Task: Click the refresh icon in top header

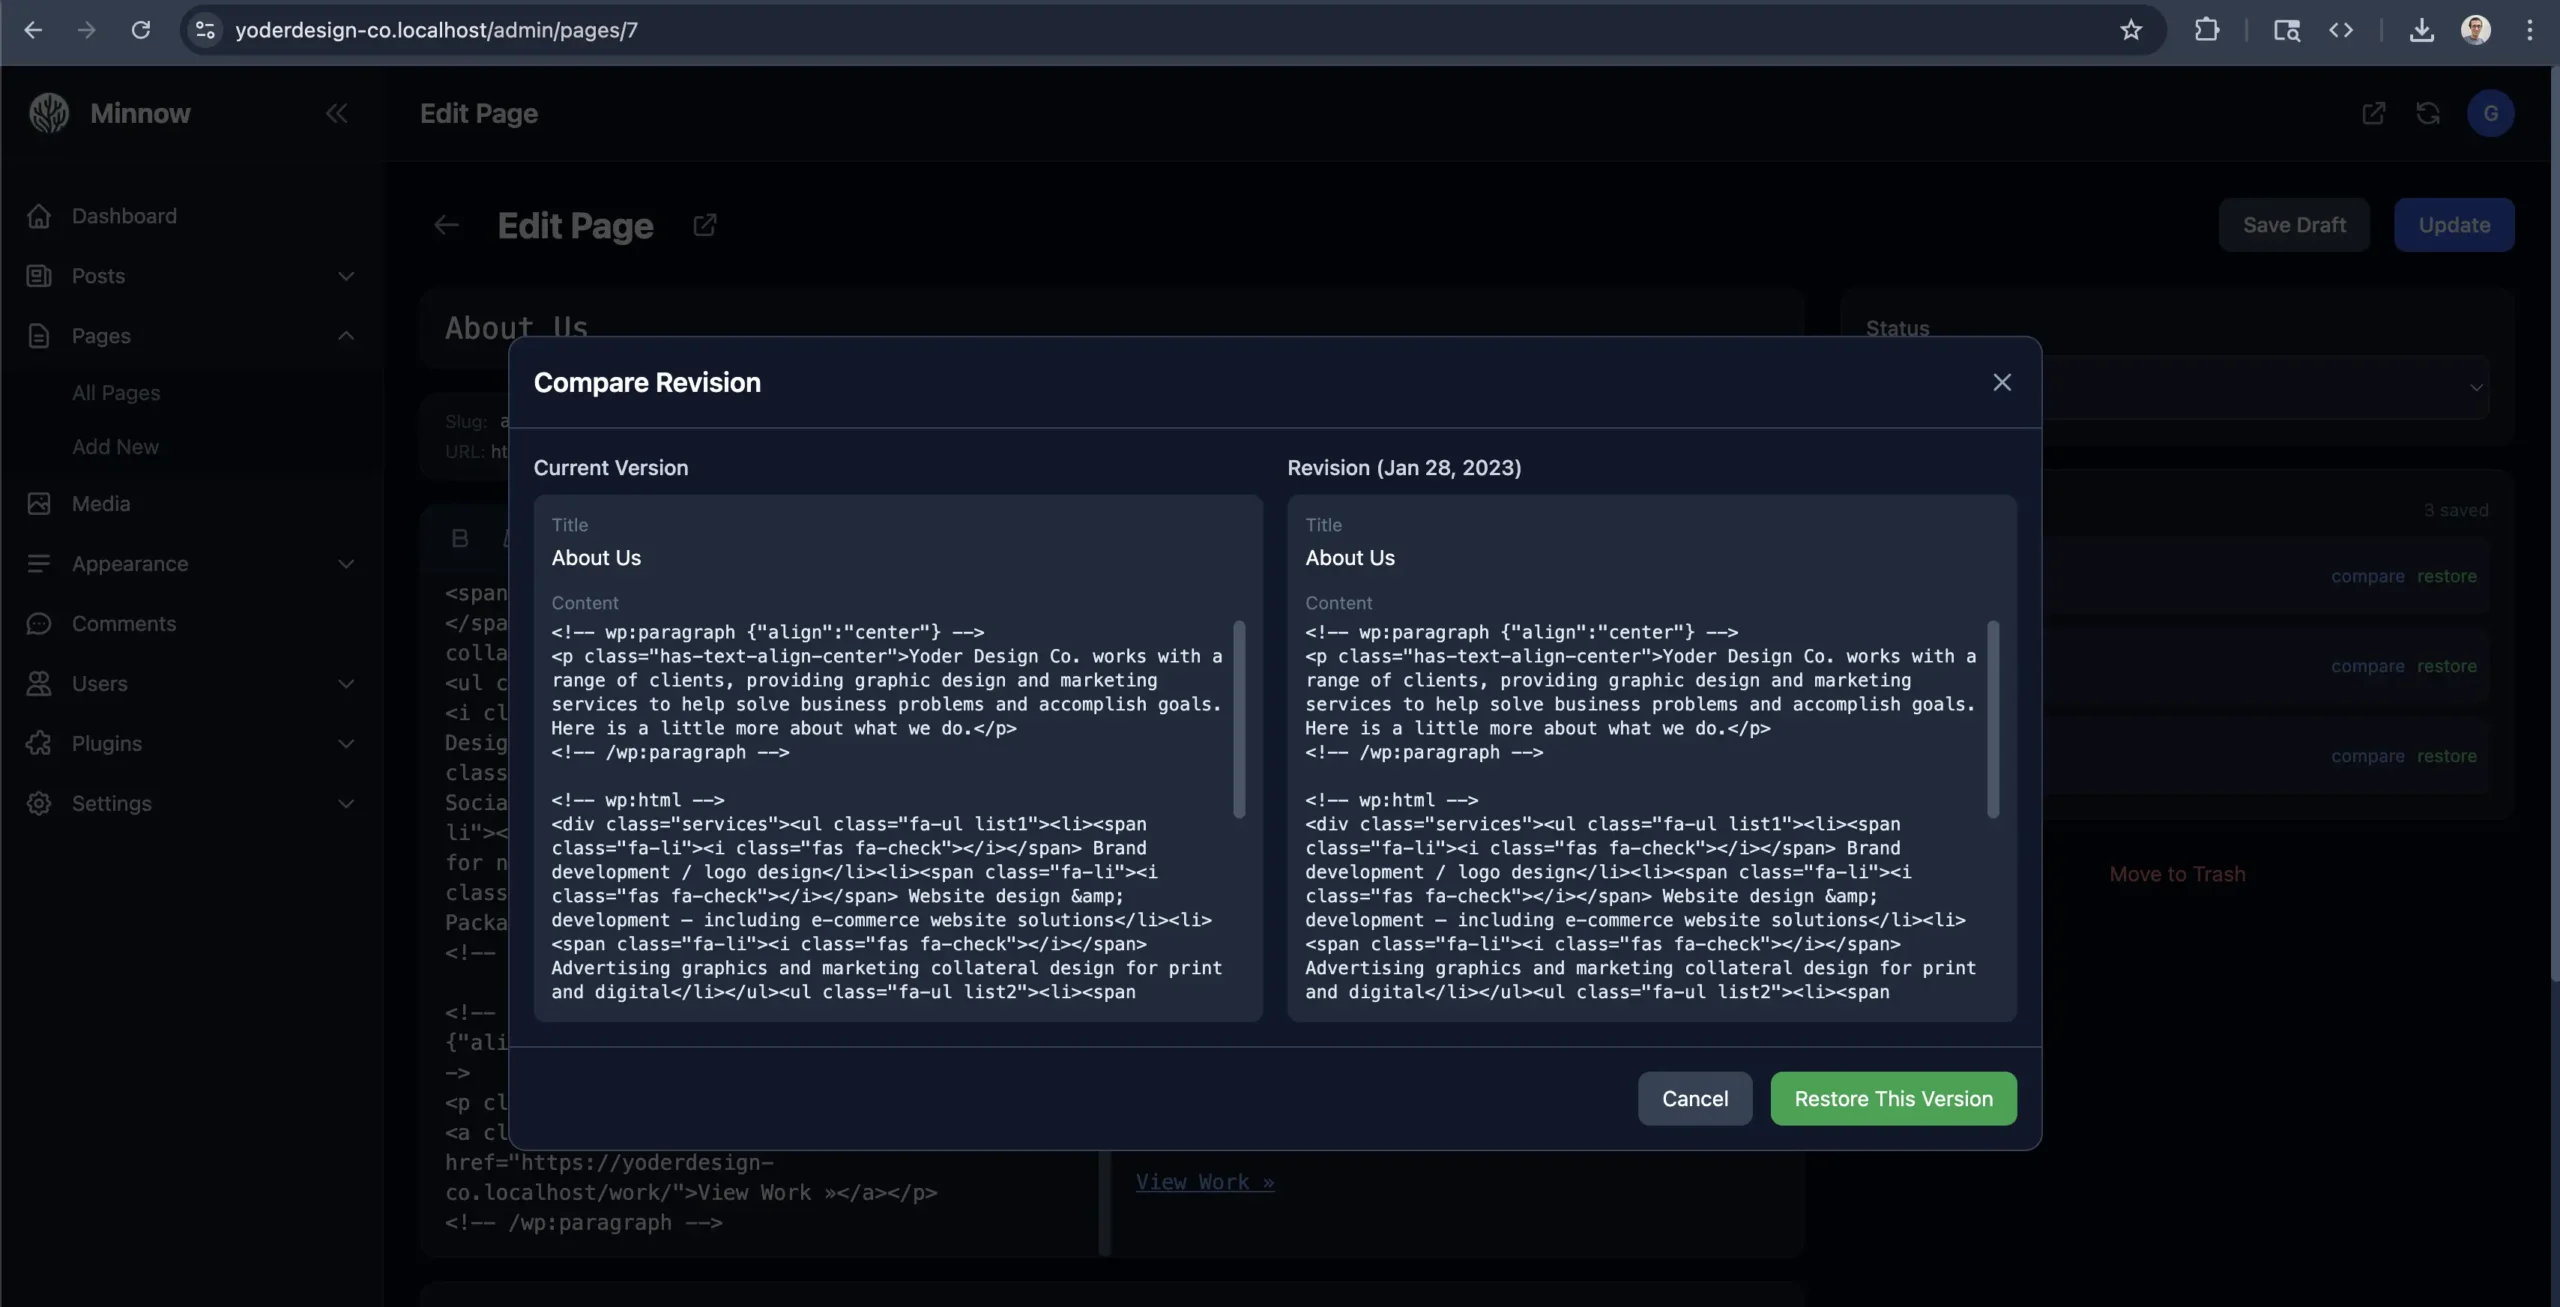Action: (2428, 113)
